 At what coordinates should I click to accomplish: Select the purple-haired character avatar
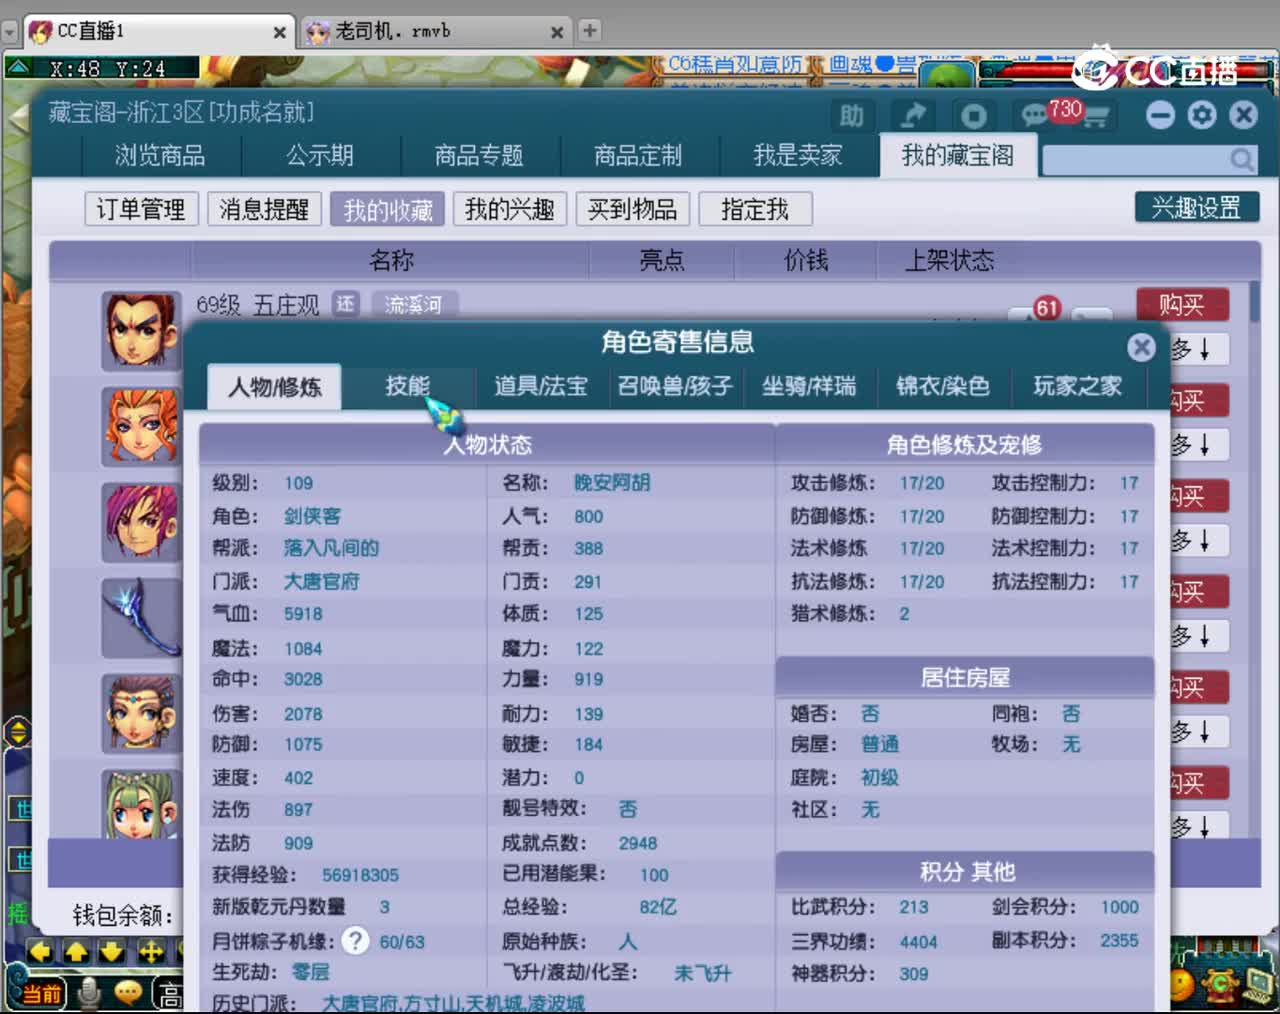tap(141, 522)
